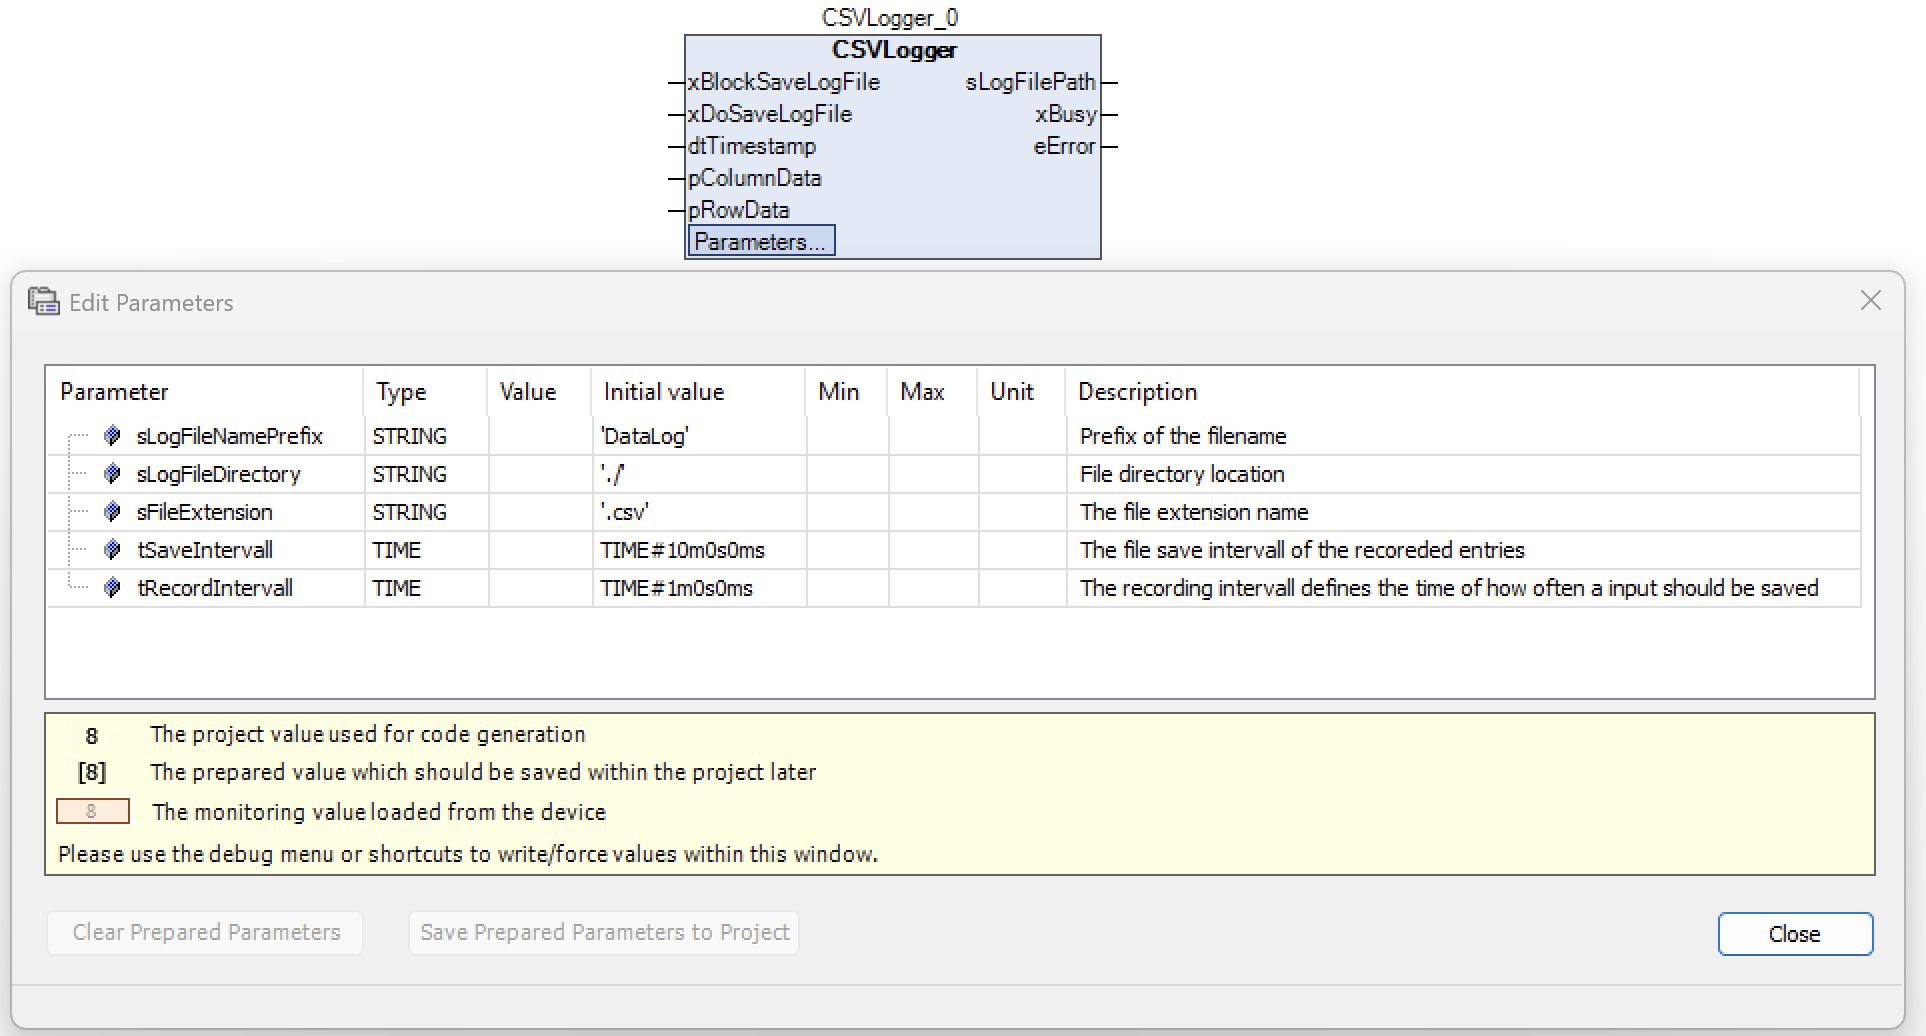
Task: Close the Edit Parameters dialog with X
Action: (x=1870, y=301)
